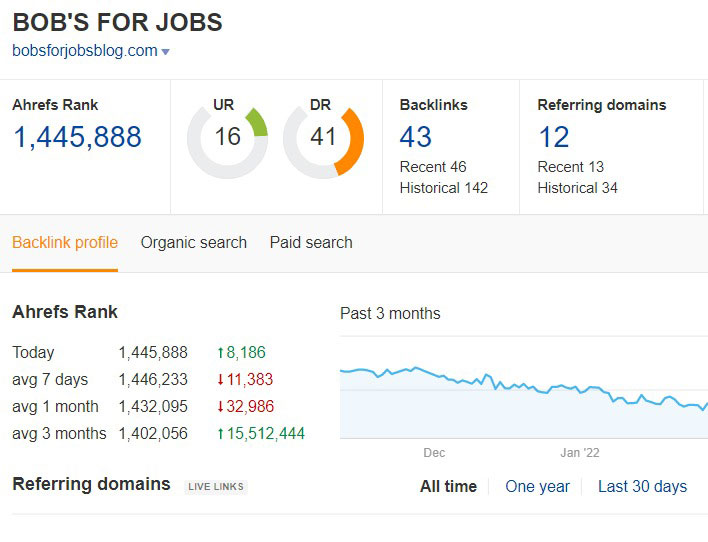Click the BOB'S FOR JOBS heading
This screenshot has height=542, width=708.
coord(117,22)
